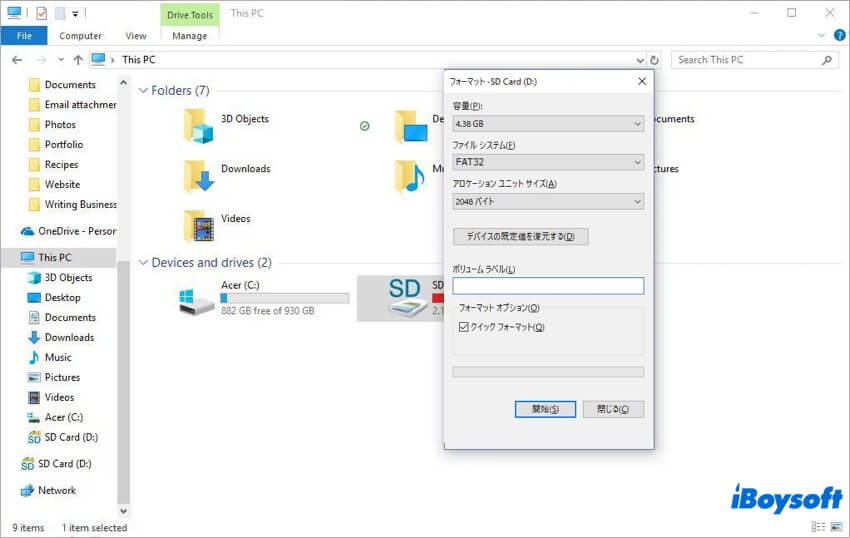The image size is (850, 538).
Task: Open the Explorer help icon
Action: click(840, 35)
